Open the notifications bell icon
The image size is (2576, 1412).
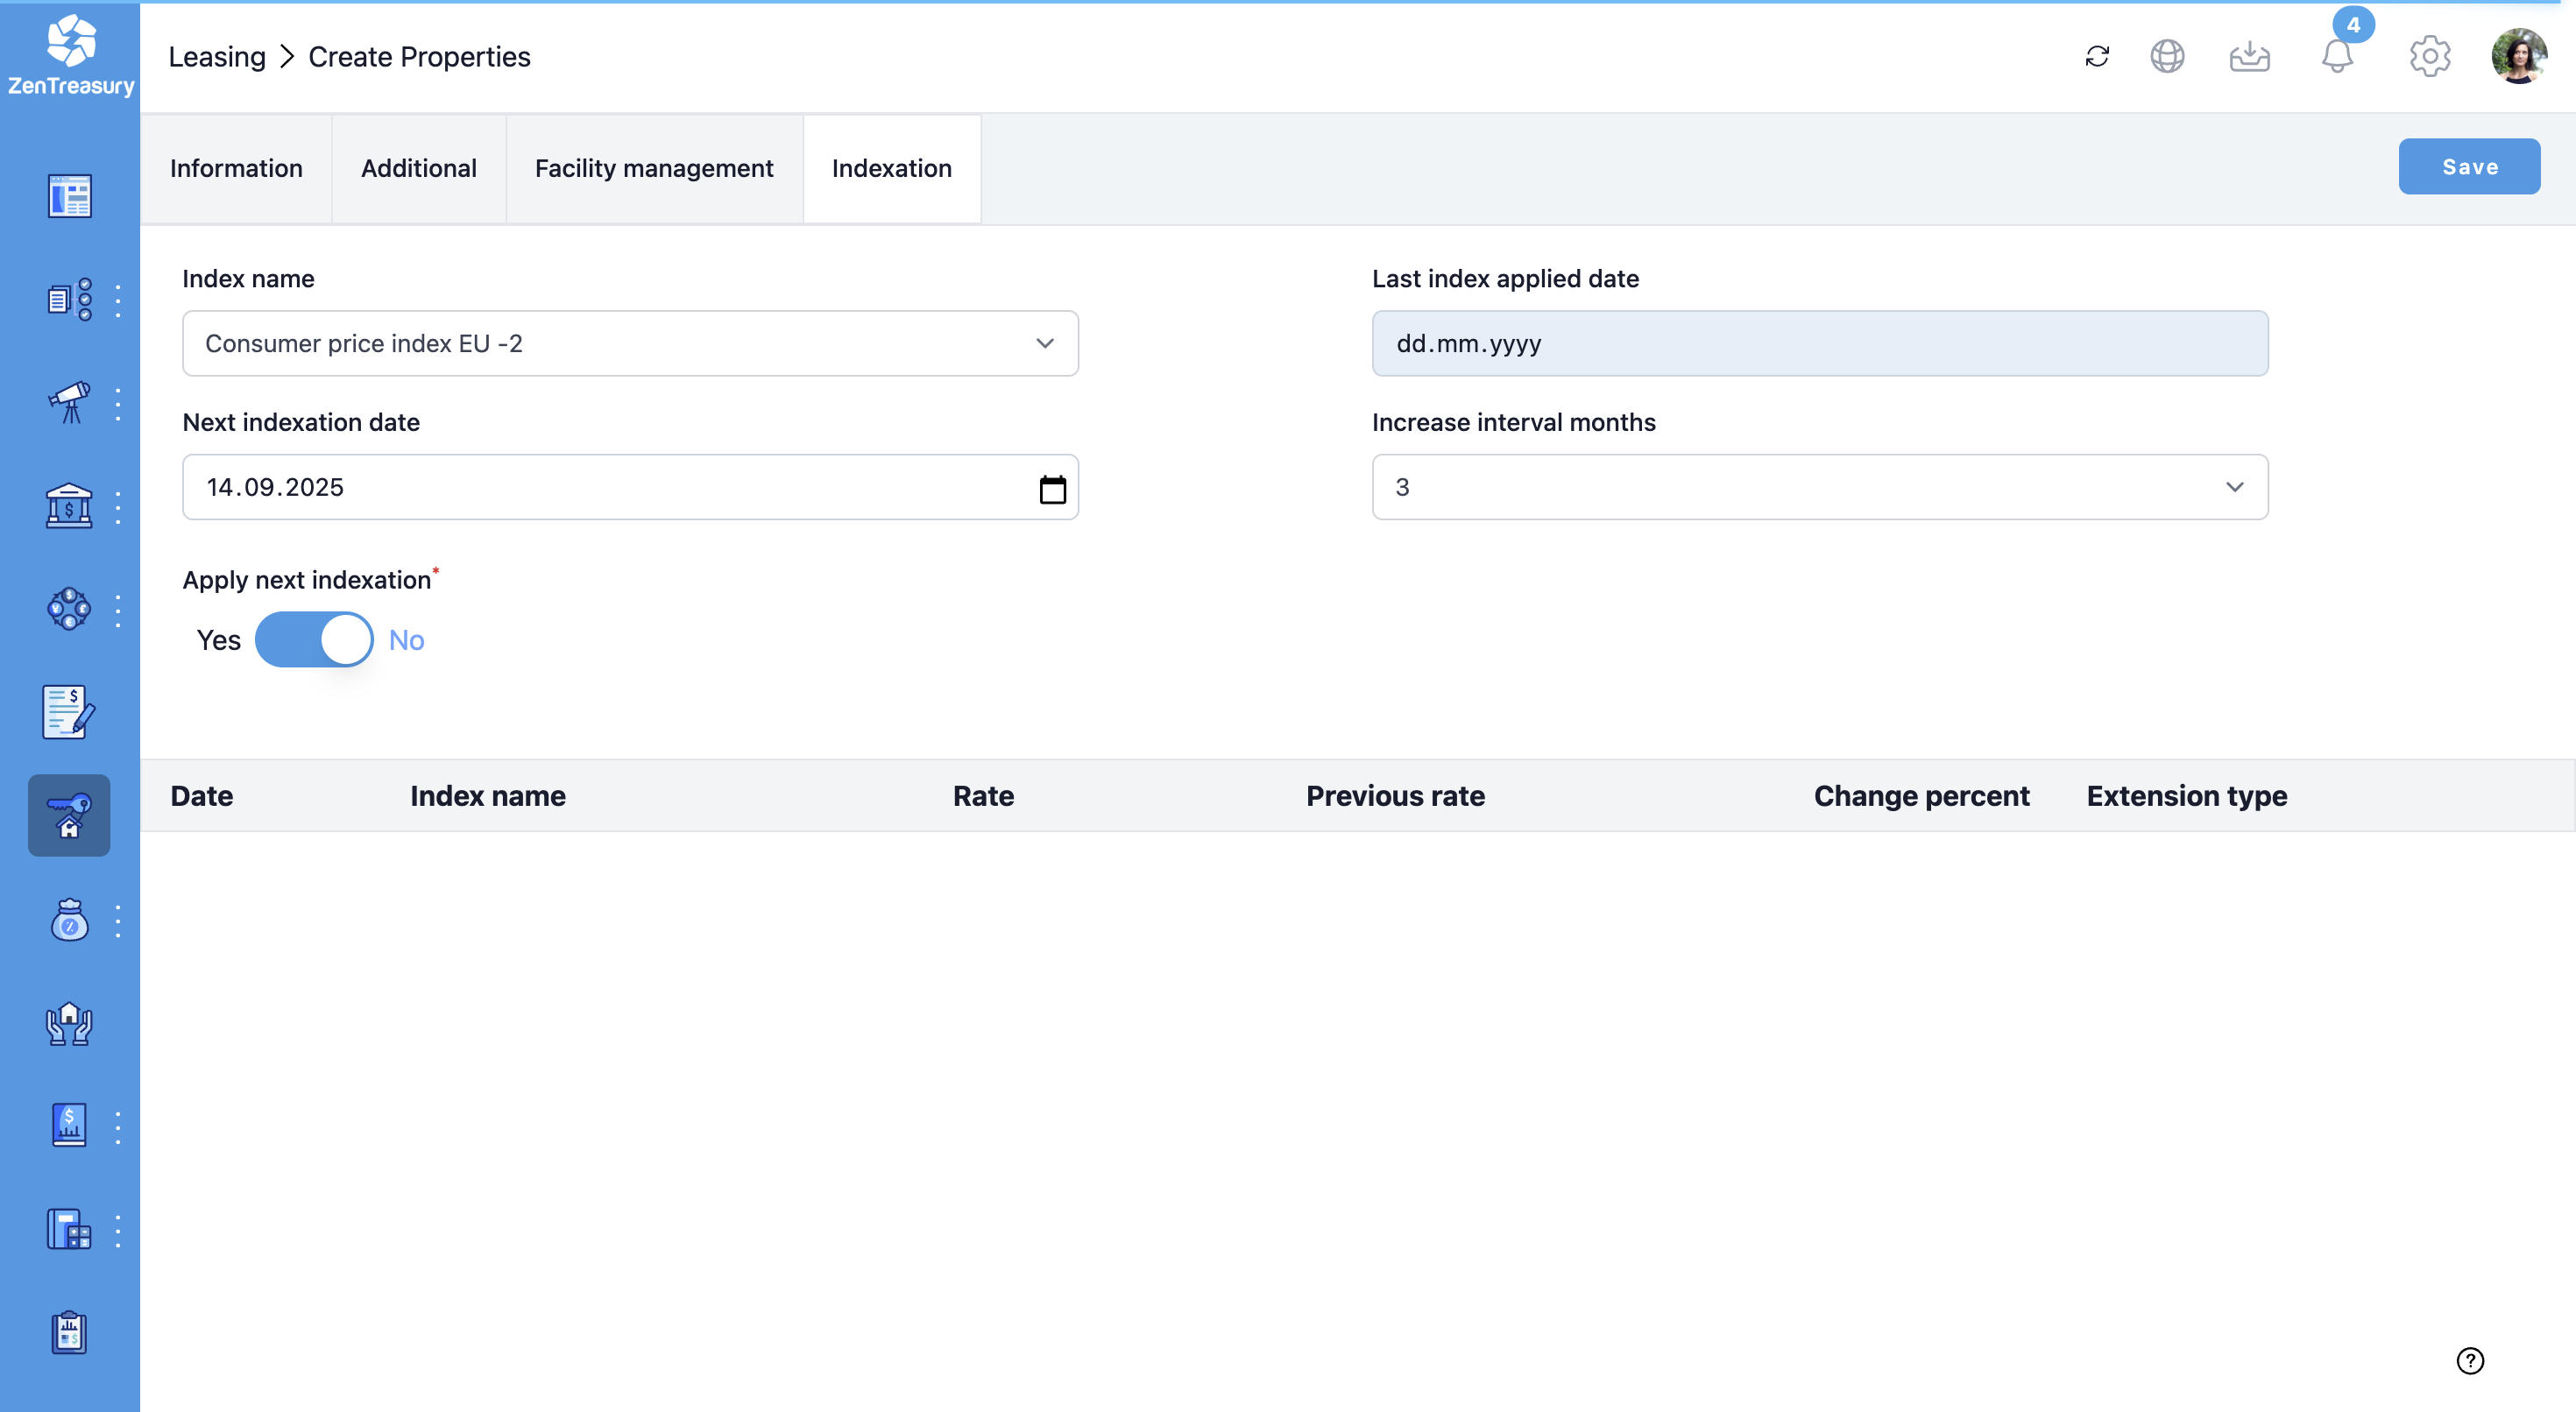pyautogui.click(x=2337, y=57)
